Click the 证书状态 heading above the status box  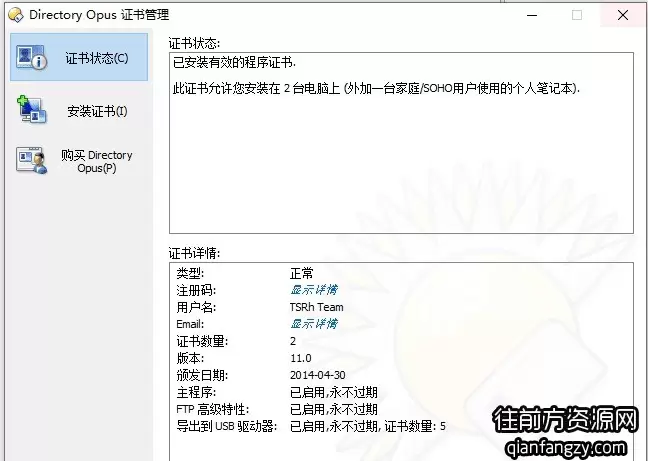pyautogui.click(x=194, y=43)
